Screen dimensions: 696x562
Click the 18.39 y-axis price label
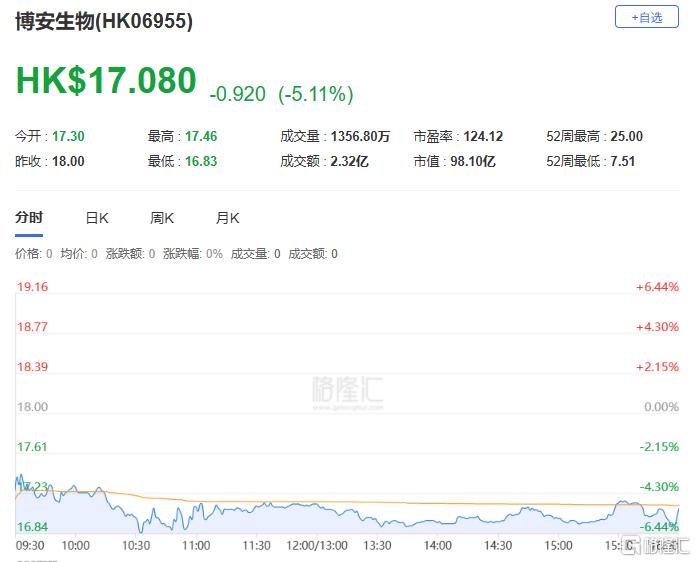pos(32,367)
